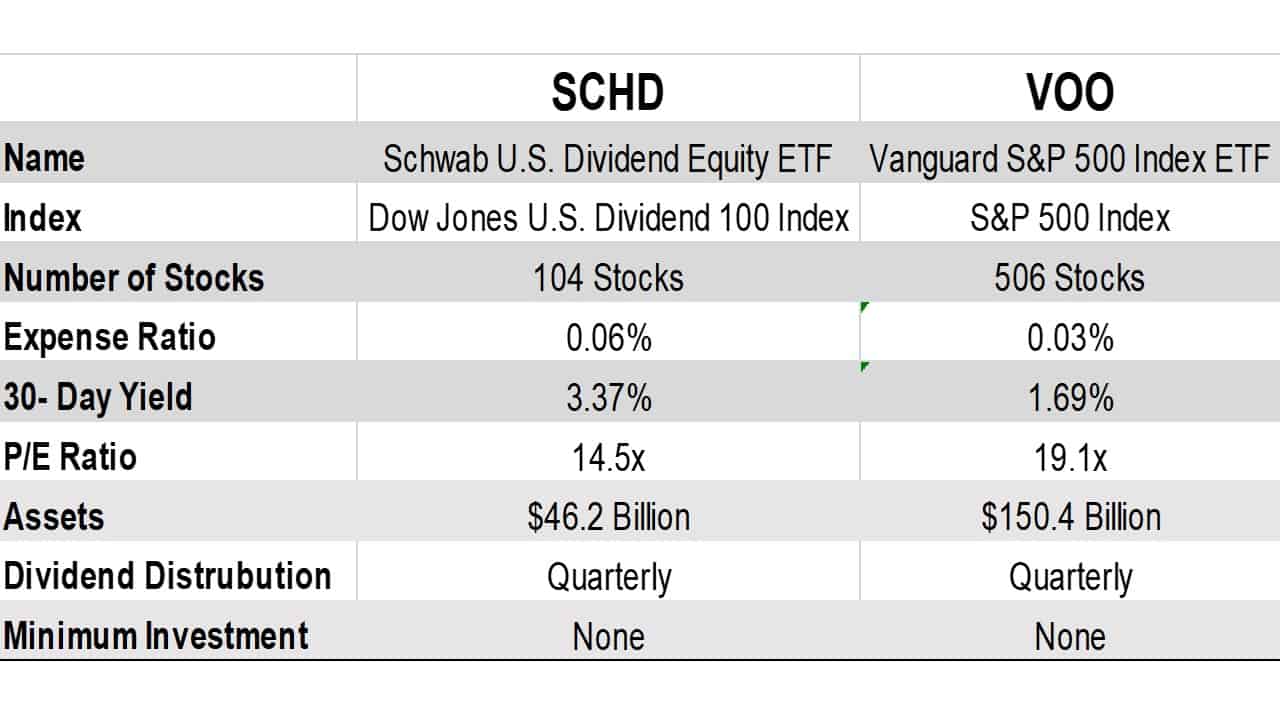Screen dimensions: 1280x720
Task: Select the $150.4 Billion assets cell
Action: (1070, 516)
